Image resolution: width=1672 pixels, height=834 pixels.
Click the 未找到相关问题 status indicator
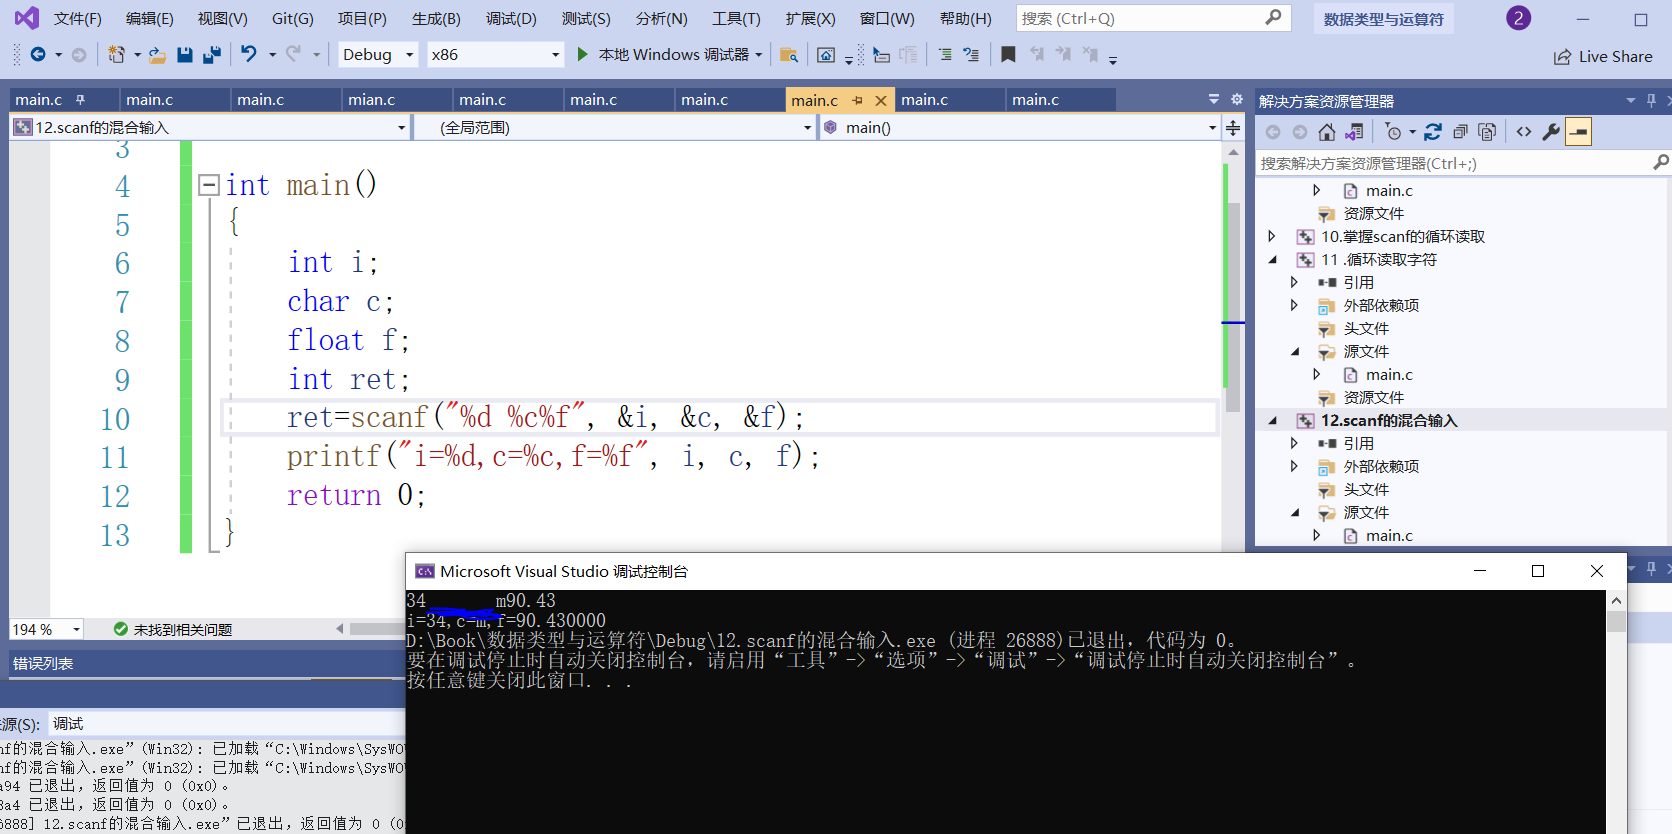[x=173, y=629]
